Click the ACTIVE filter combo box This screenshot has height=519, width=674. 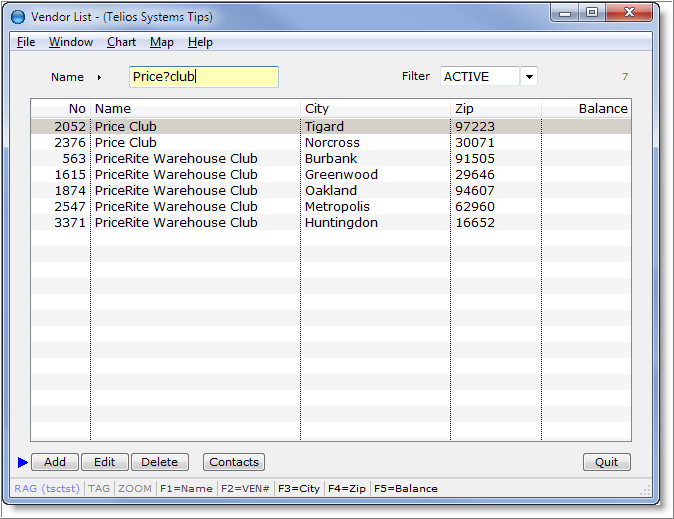pyautogui.click(x=479, y=77)
